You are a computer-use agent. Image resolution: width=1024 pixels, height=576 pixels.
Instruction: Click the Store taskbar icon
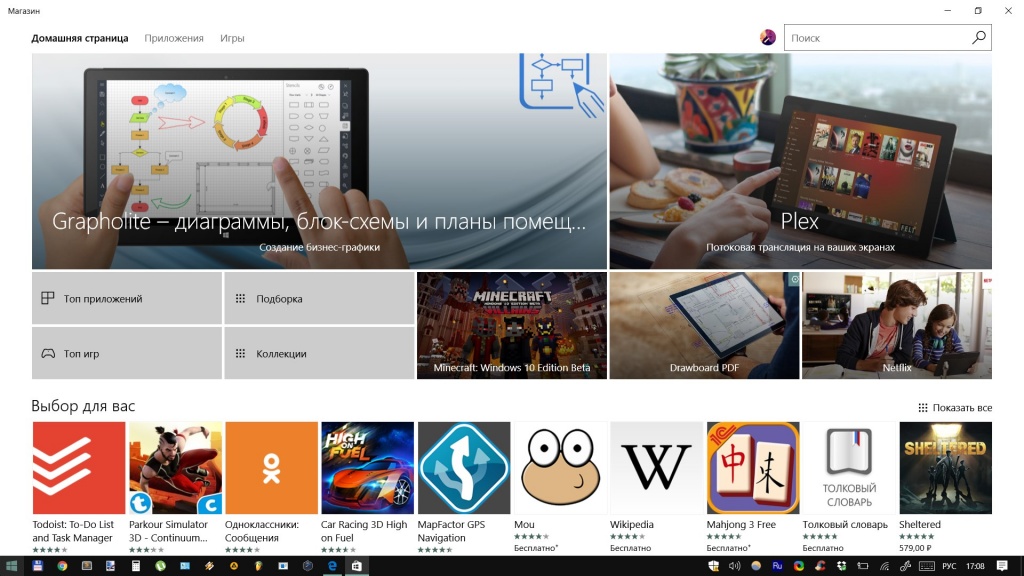357,566
